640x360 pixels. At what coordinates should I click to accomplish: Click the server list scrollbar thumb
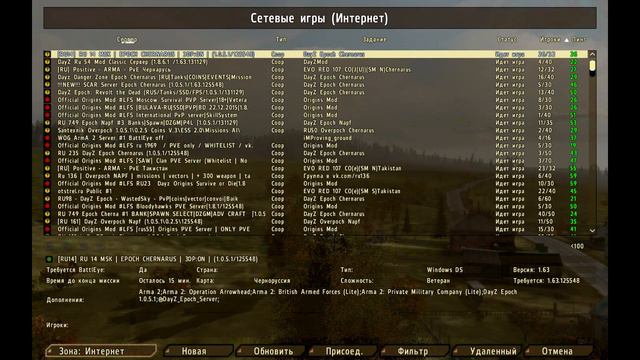(x=592, y=66)
